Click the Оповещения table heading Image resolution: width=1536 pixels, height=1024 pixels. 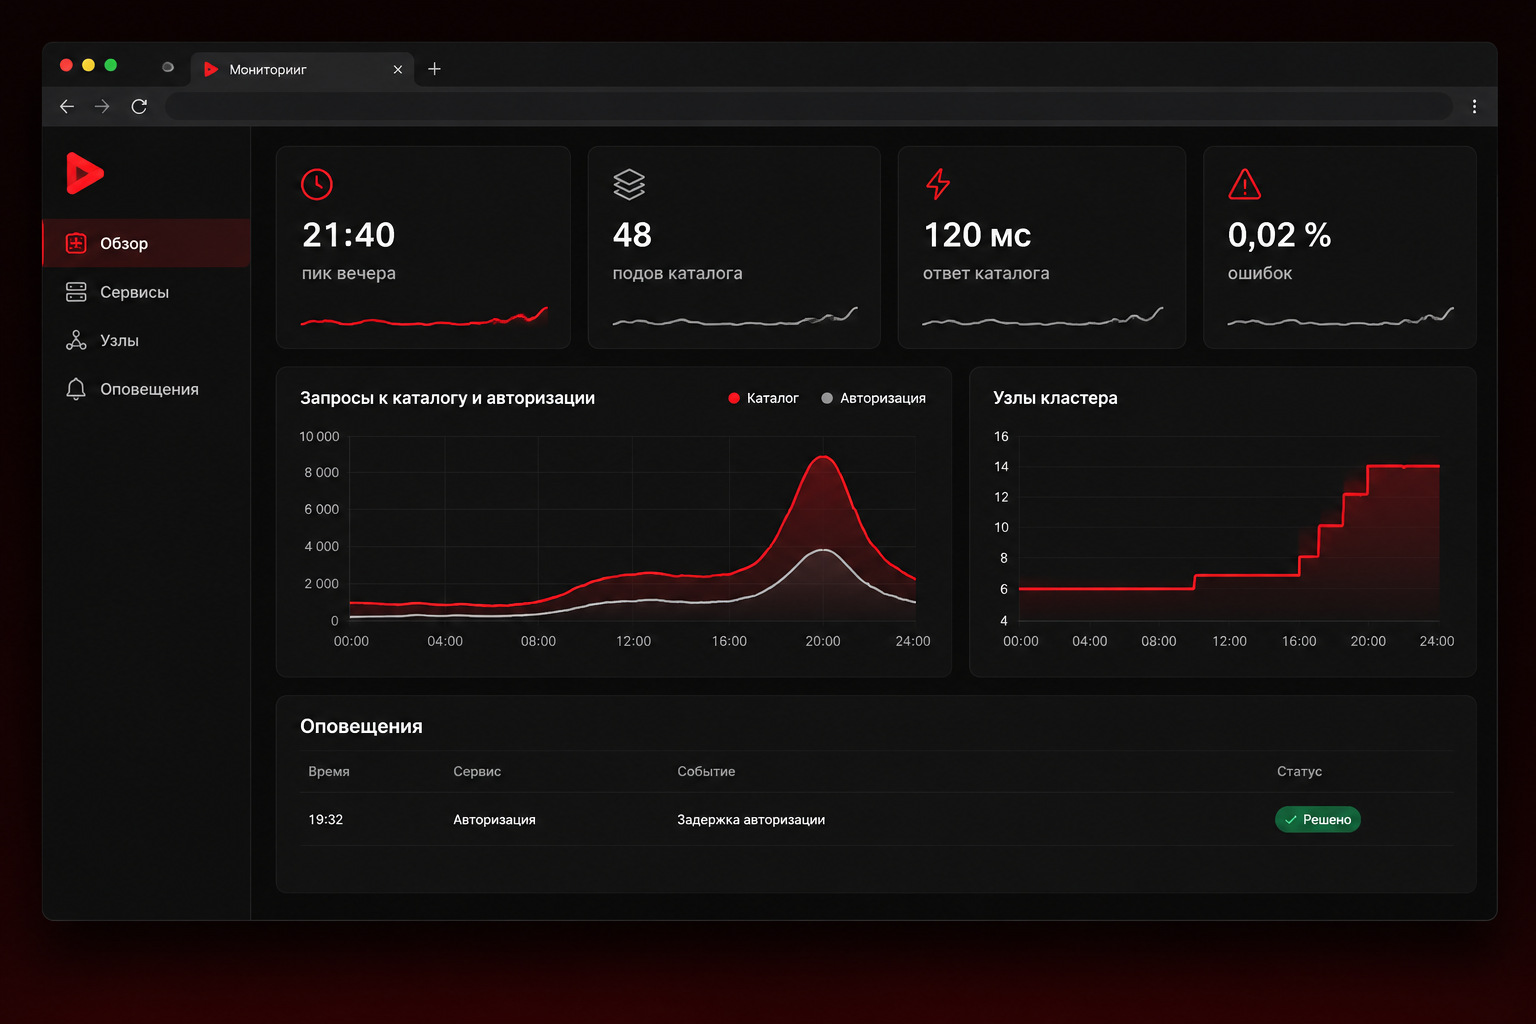coord(361,726)
